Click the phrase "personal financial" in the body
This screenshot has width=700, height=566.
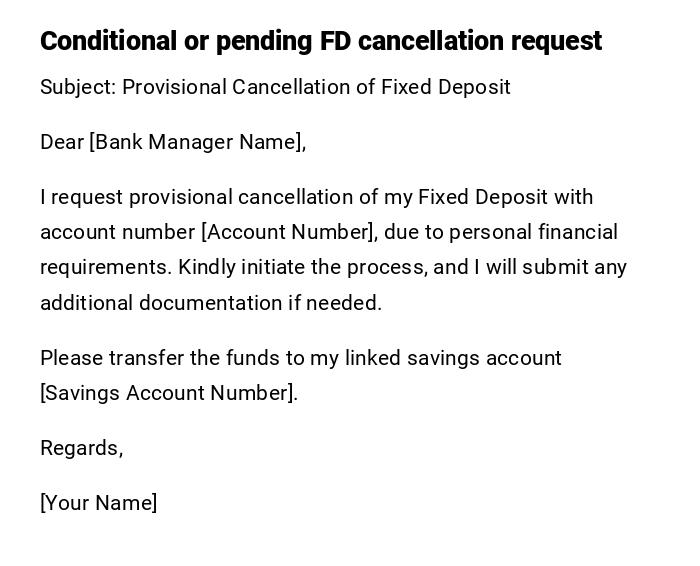(533, 232)
